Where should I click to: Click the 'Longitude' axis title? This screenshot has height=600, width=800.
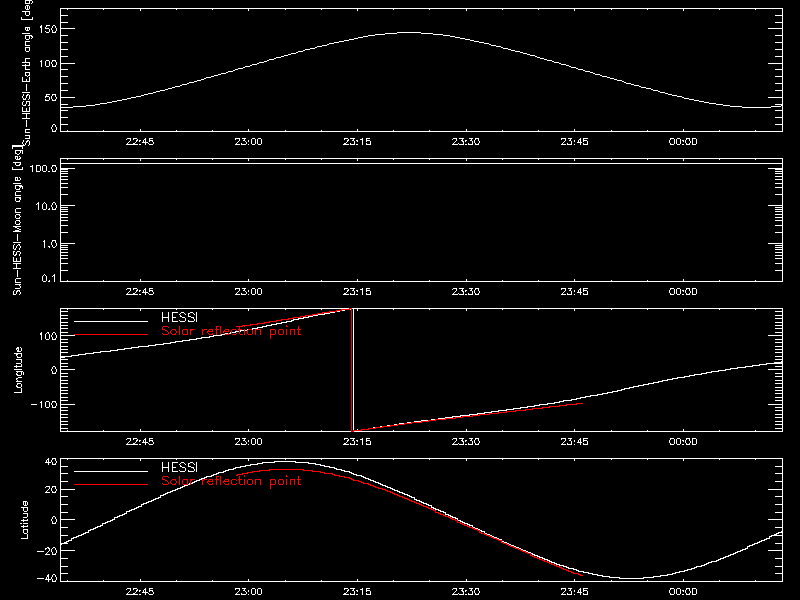tap(18, 370)
